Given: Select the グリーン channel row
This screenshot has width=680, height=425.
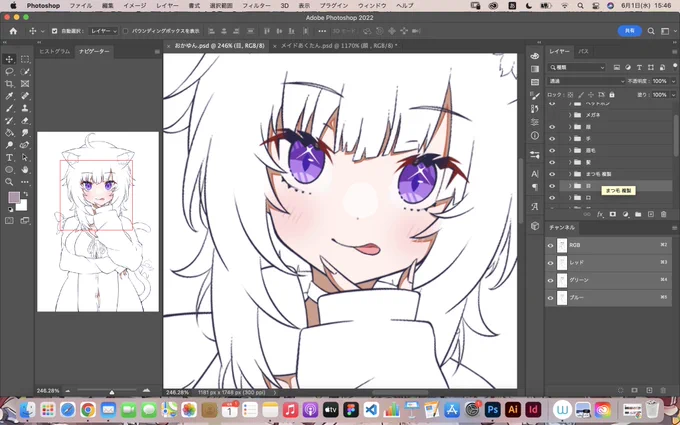Looking at the screenshot, I should tap(608, 280).
